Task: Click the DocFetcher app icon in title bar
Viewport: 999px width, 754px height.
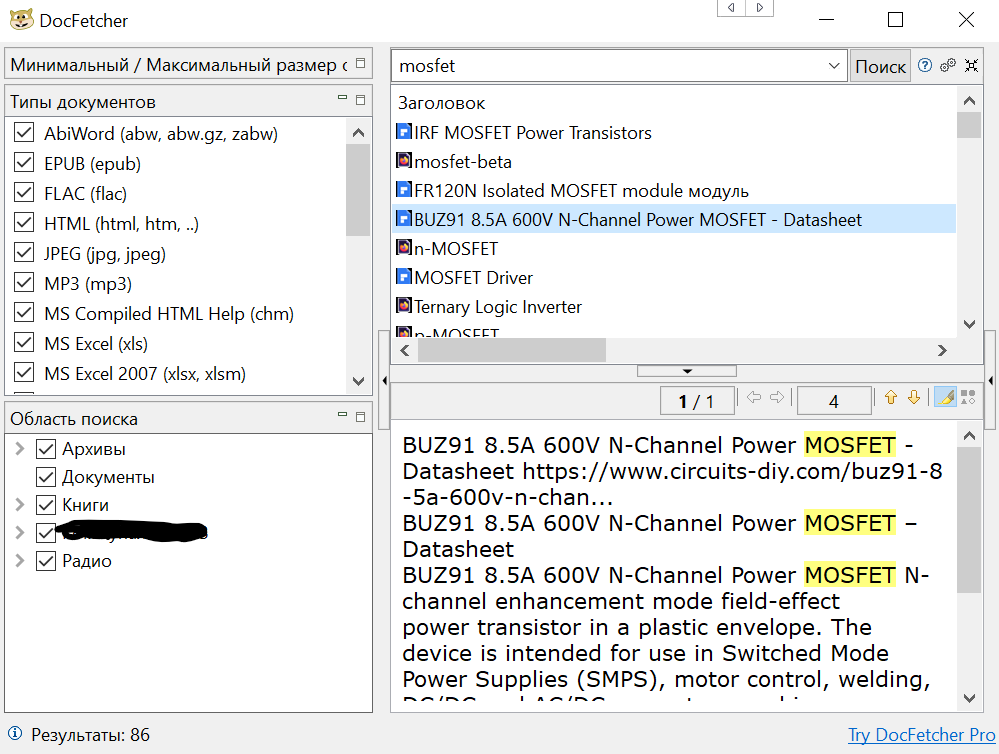Action: (x=21, y=20)
